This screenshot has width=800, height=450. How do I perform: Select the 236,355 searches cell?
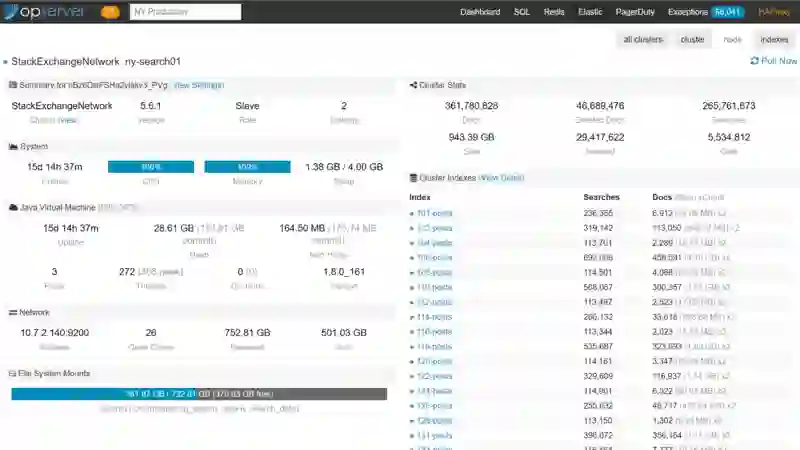(598, 213)
